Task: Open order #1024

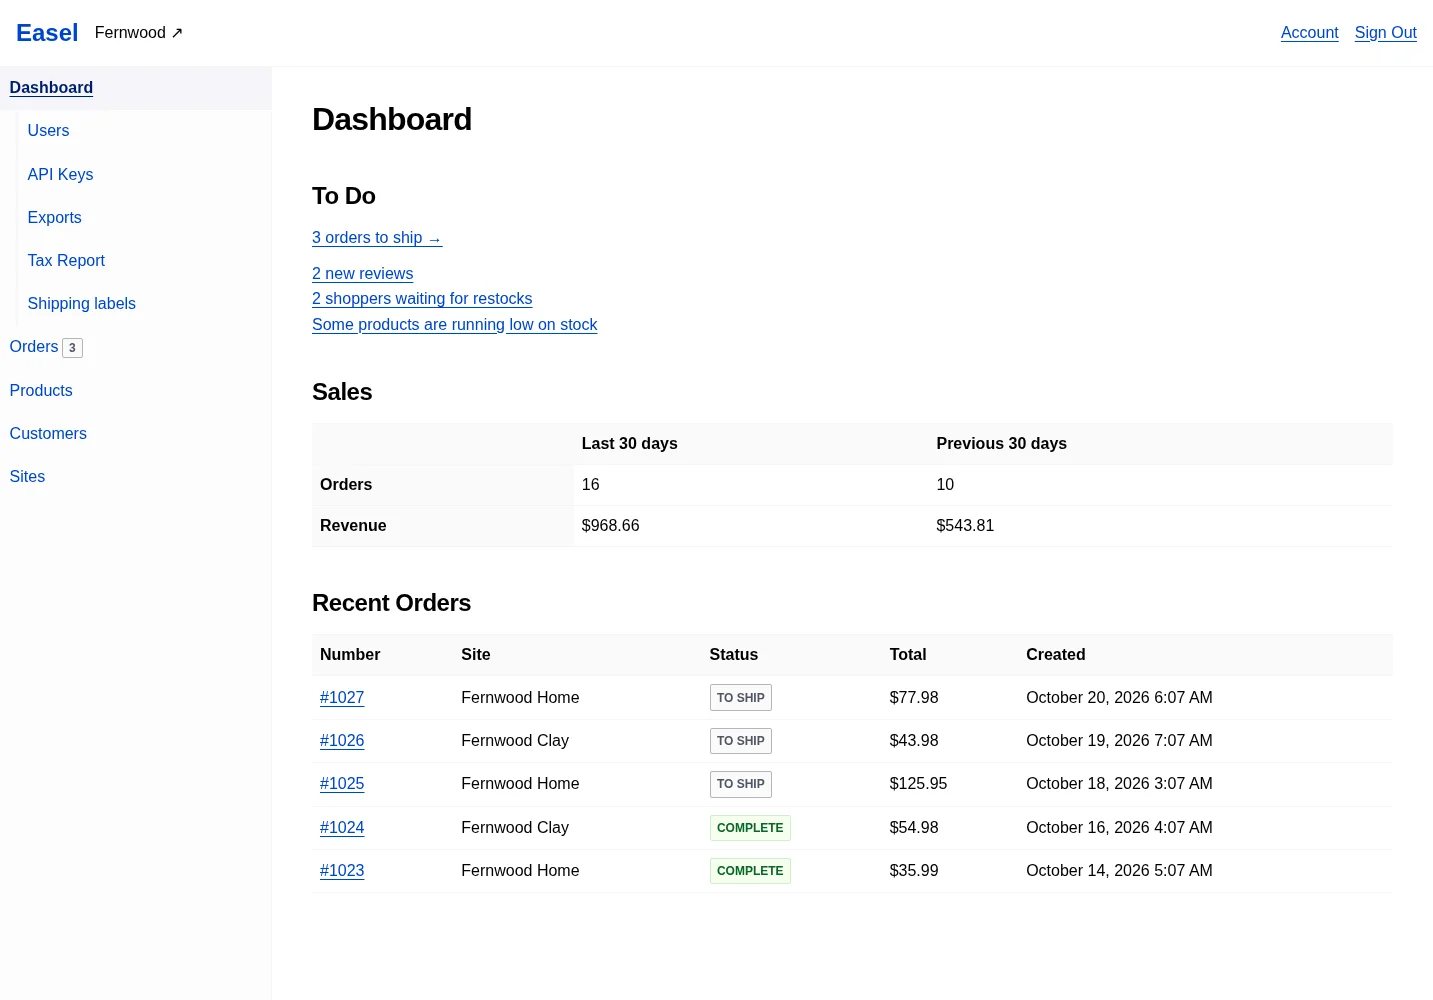Action: coord(342,828)
